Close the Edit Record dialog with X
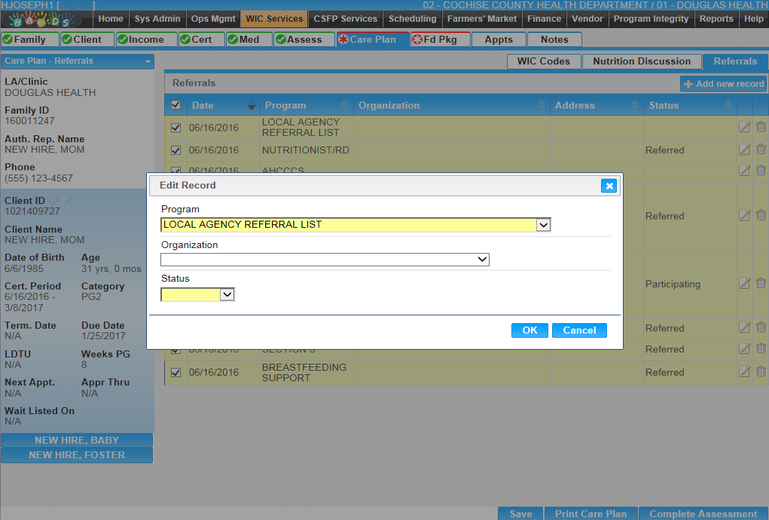This screenshot has width=769, height=520. 608,186
